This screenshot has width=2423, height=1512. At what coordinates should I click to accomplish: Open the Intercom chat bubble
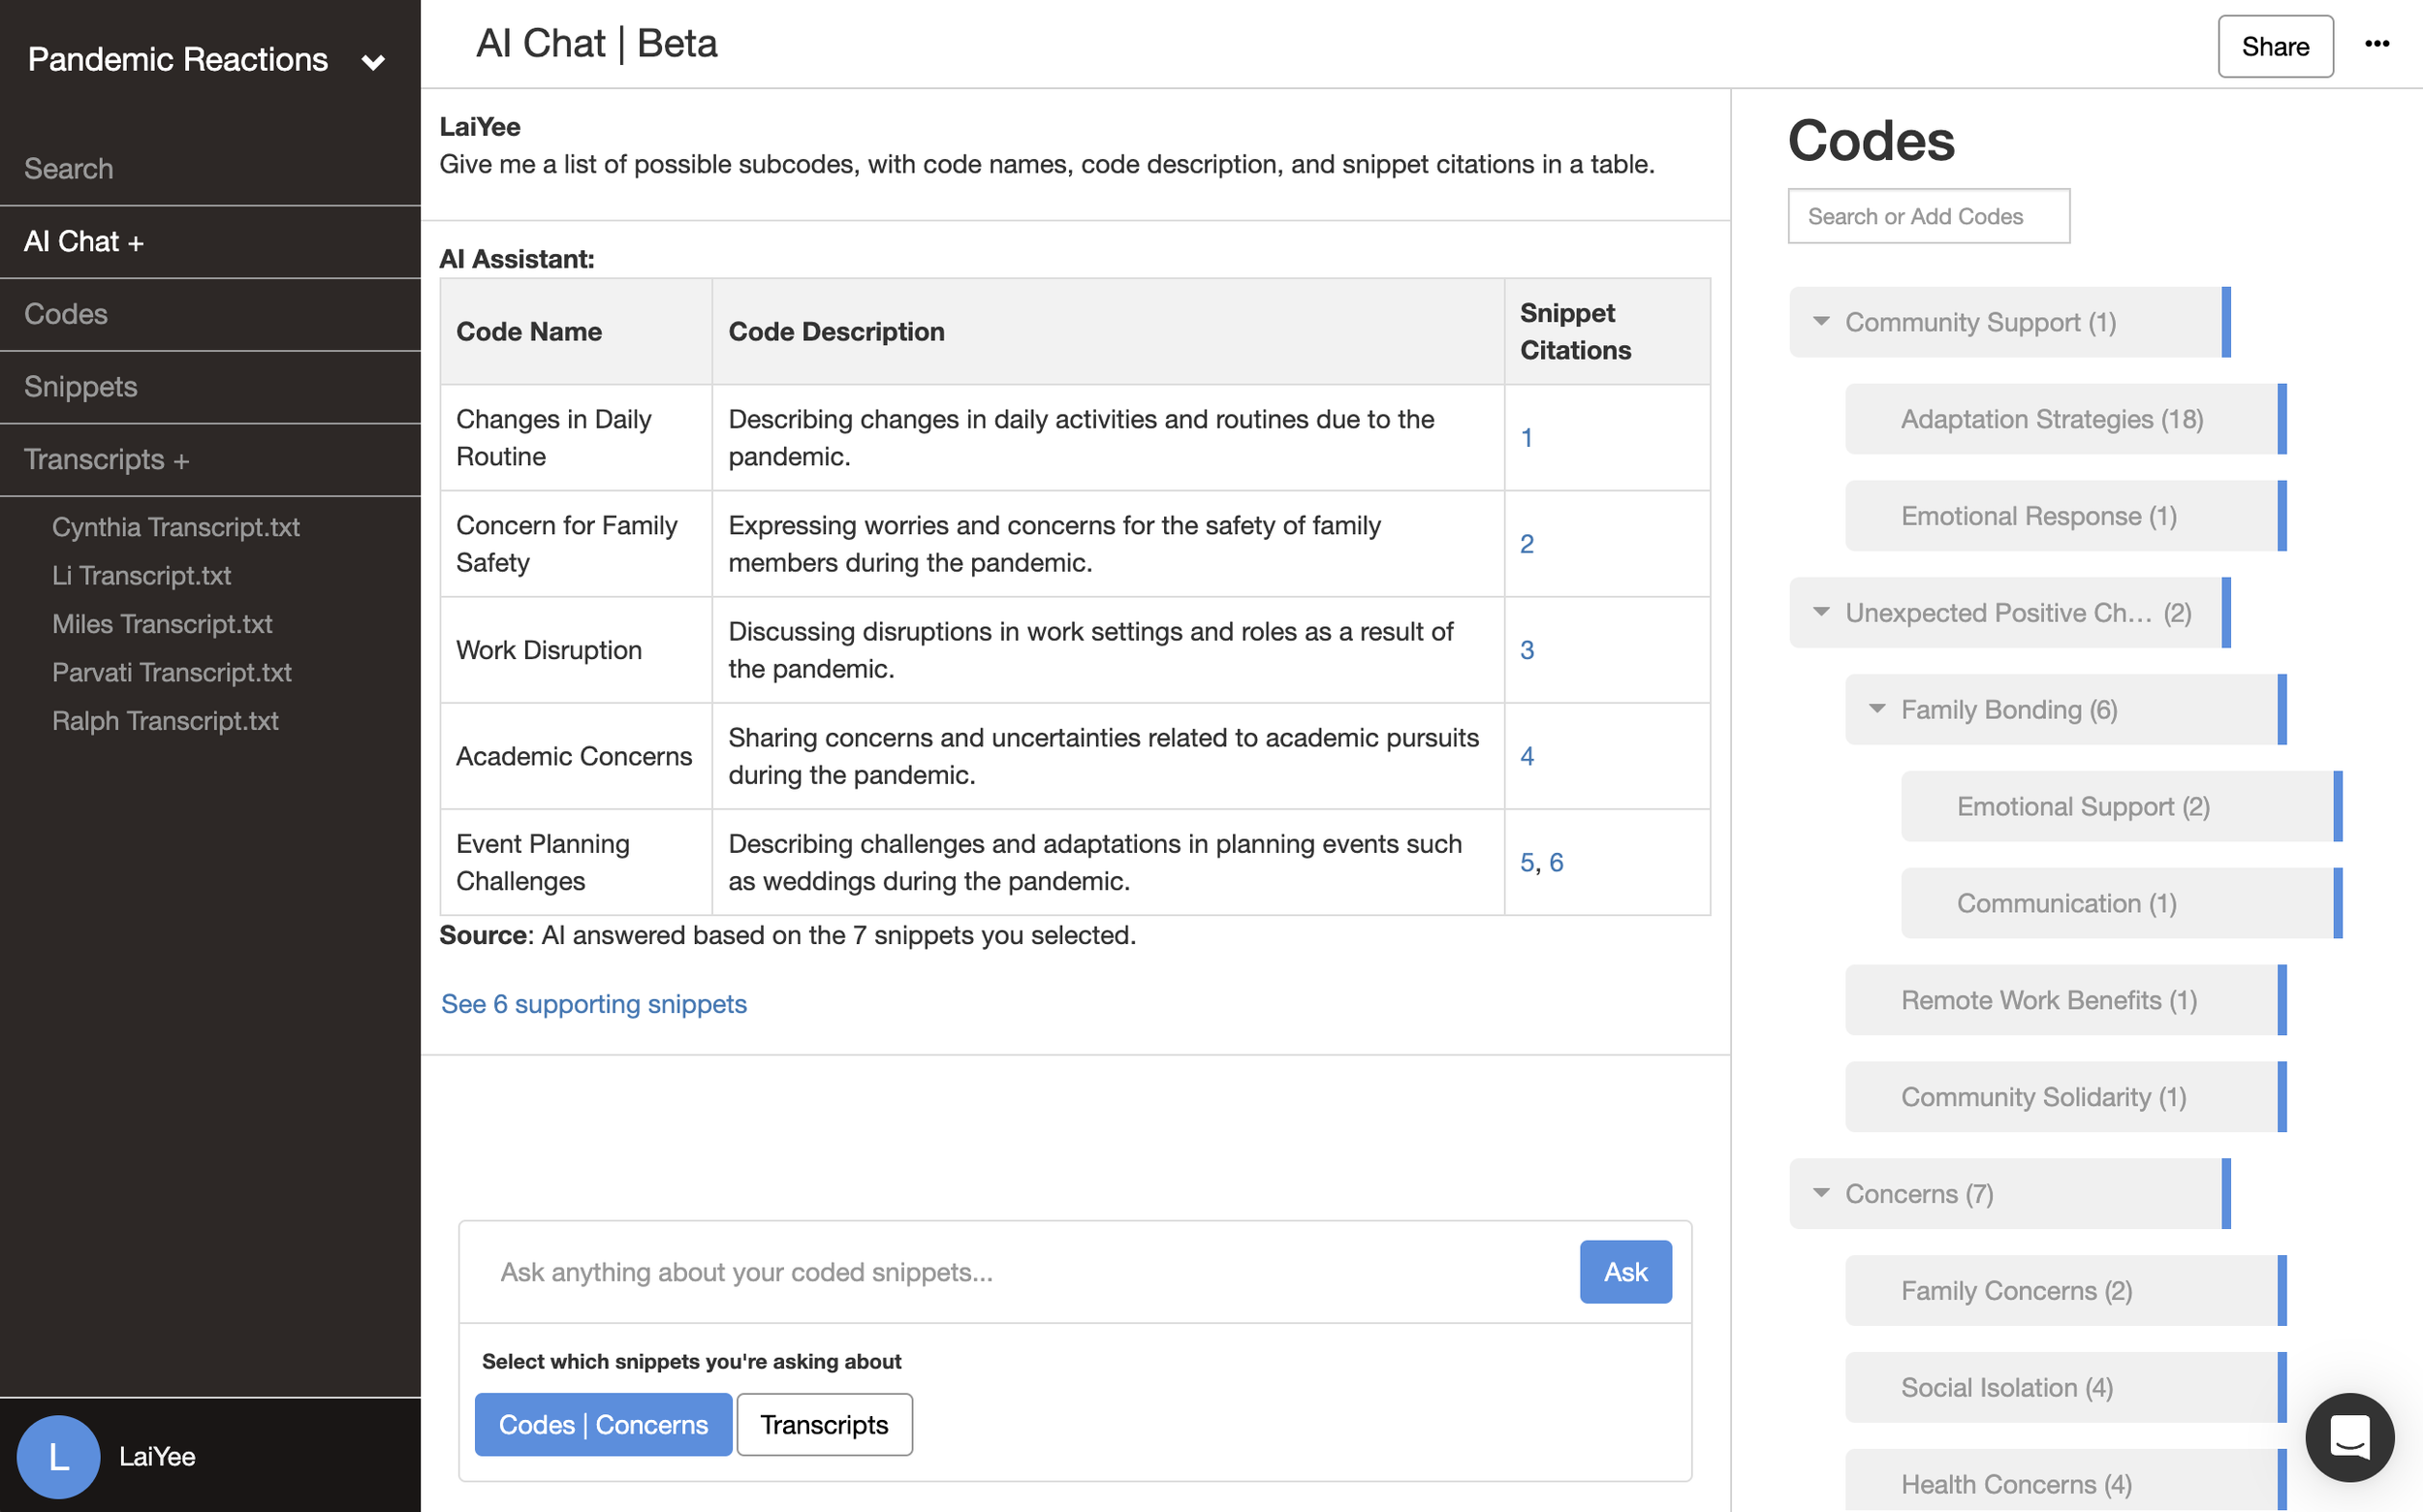[2349, 1437]
